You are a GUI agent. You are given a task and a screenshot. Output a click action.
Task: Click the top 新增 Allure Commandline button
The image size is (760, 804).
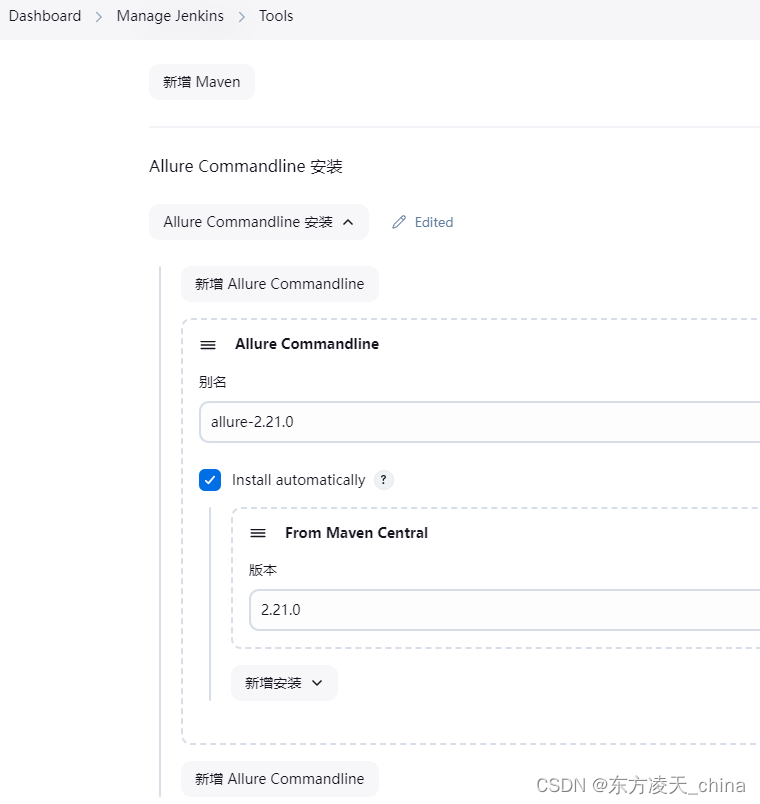point(279,284)
